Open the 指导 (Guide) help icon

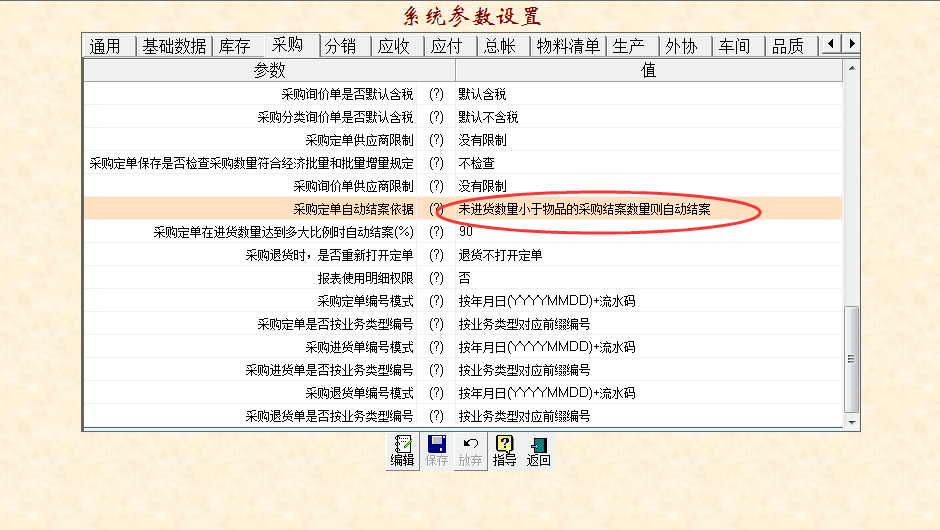pyautogui.click(x=504, y=451)
